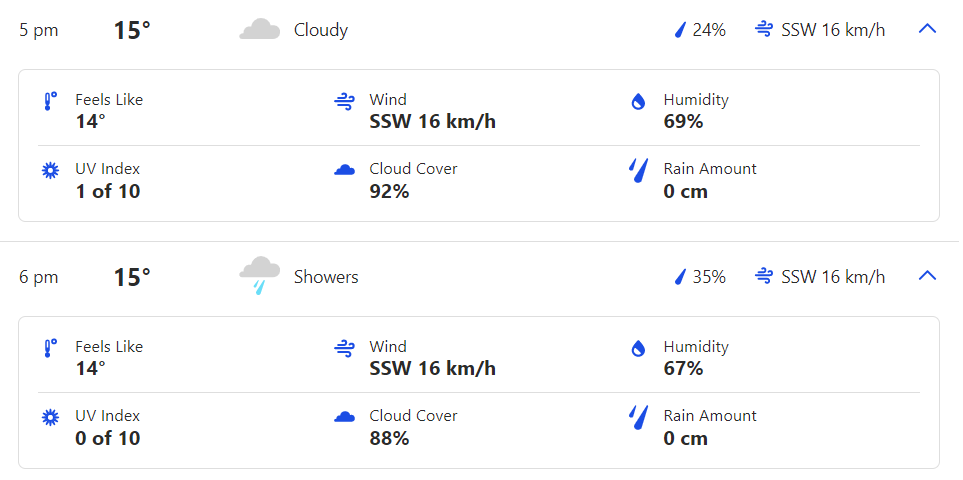Image resolution: width=963 pixels, height=480 pixels.
Task: Click the 6 pm header wind icon
Action: pyautogui.click(x=765, y=276)
